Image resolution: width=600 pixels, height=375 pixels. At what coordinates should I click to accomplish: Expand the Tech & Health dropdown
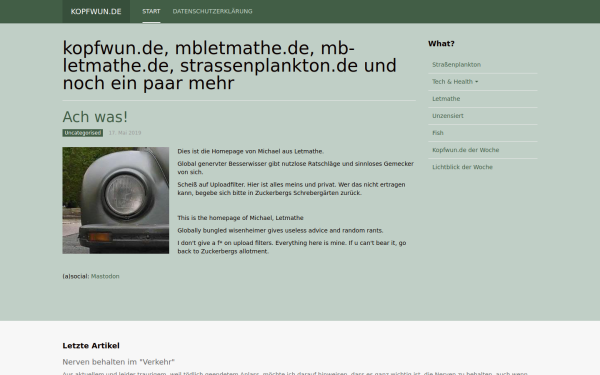coord(483,82)
